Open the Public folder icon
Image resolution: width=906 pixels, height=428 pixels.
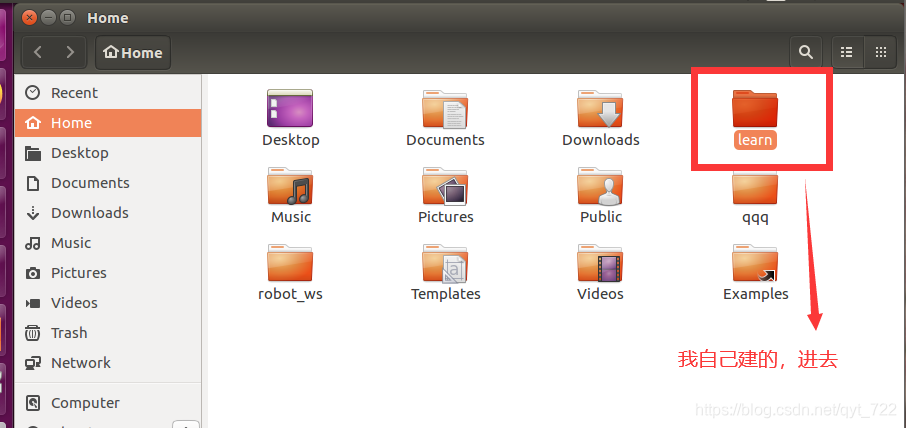(x=600, y=185)
